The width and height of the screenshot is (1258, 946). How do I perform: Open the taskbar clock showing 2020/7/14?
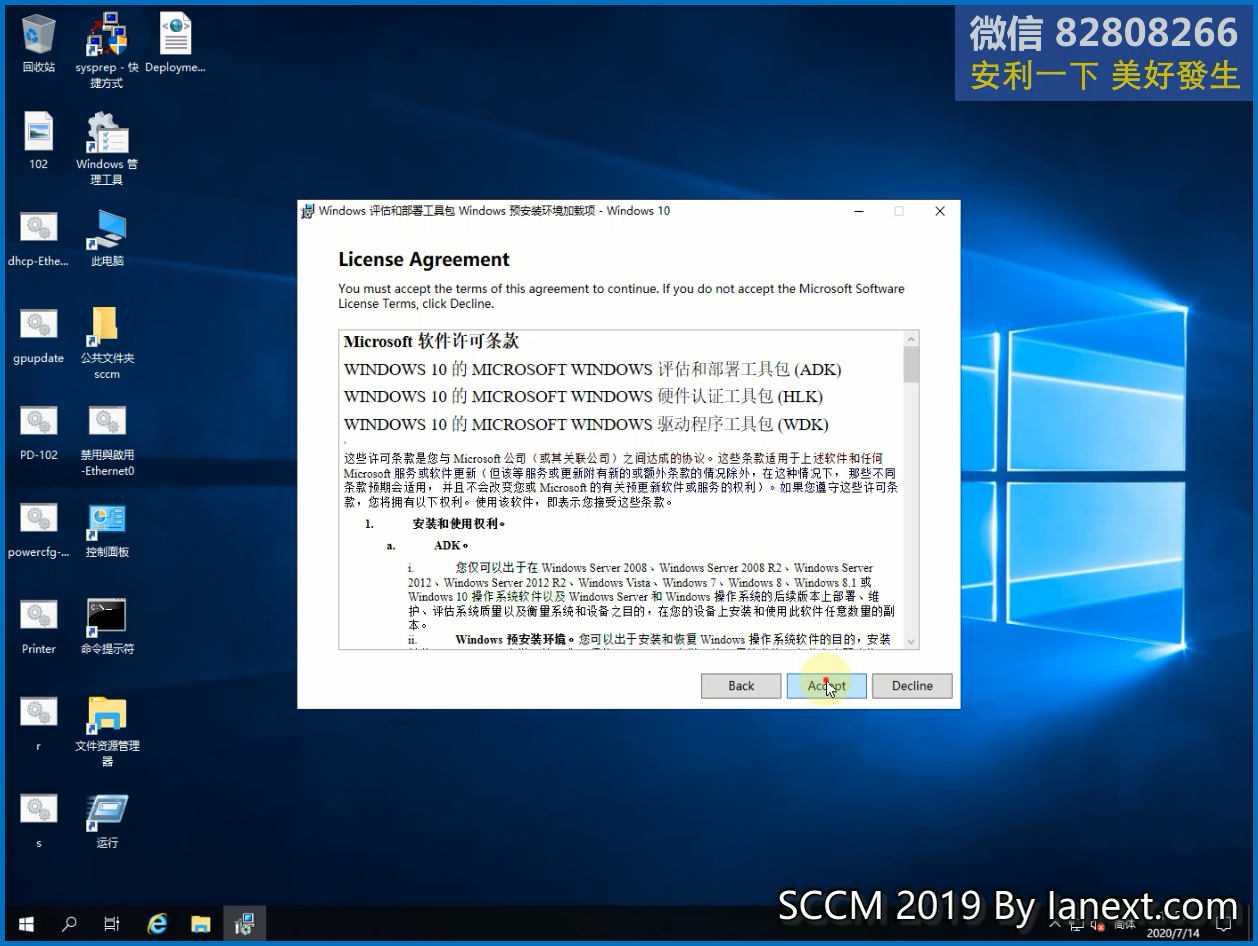tap(1174, 926)
